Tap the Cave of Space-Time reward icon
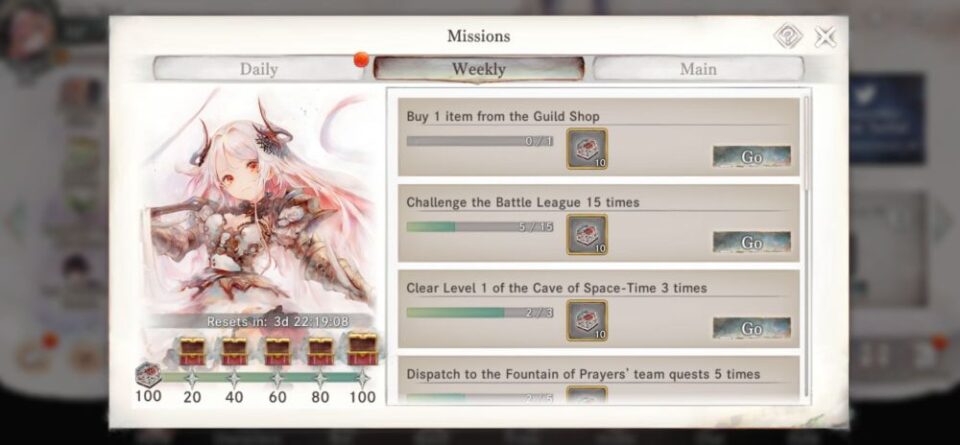The height and width of the screenshot is (445, 960). click(587, 320)
